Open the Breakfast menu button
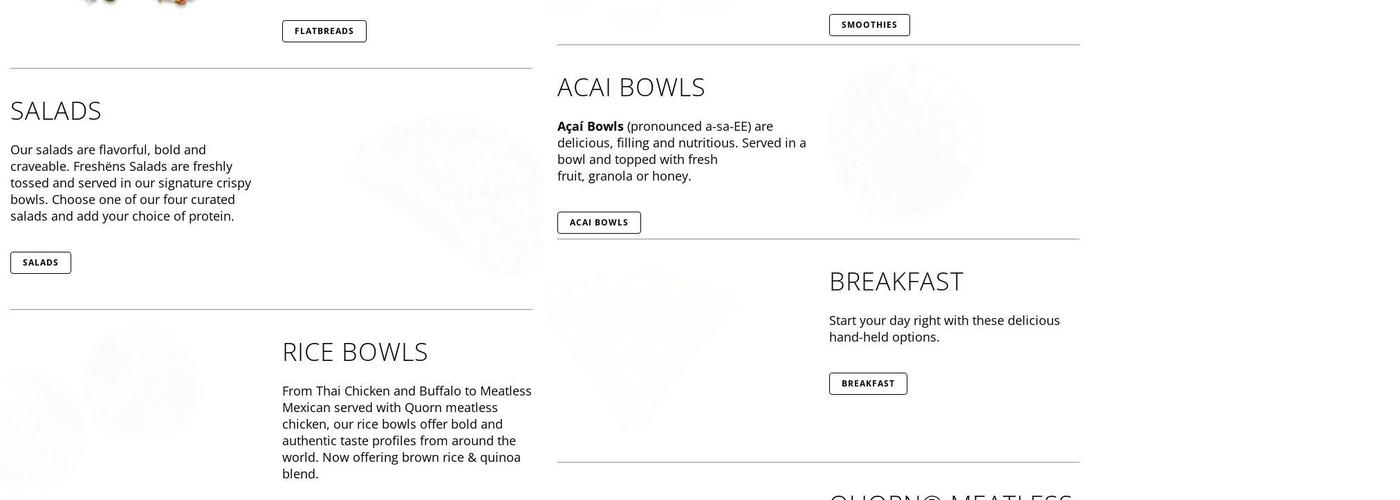Viewport: 1400px width, 500px height. pyautogui.click(x=868, y=384)
